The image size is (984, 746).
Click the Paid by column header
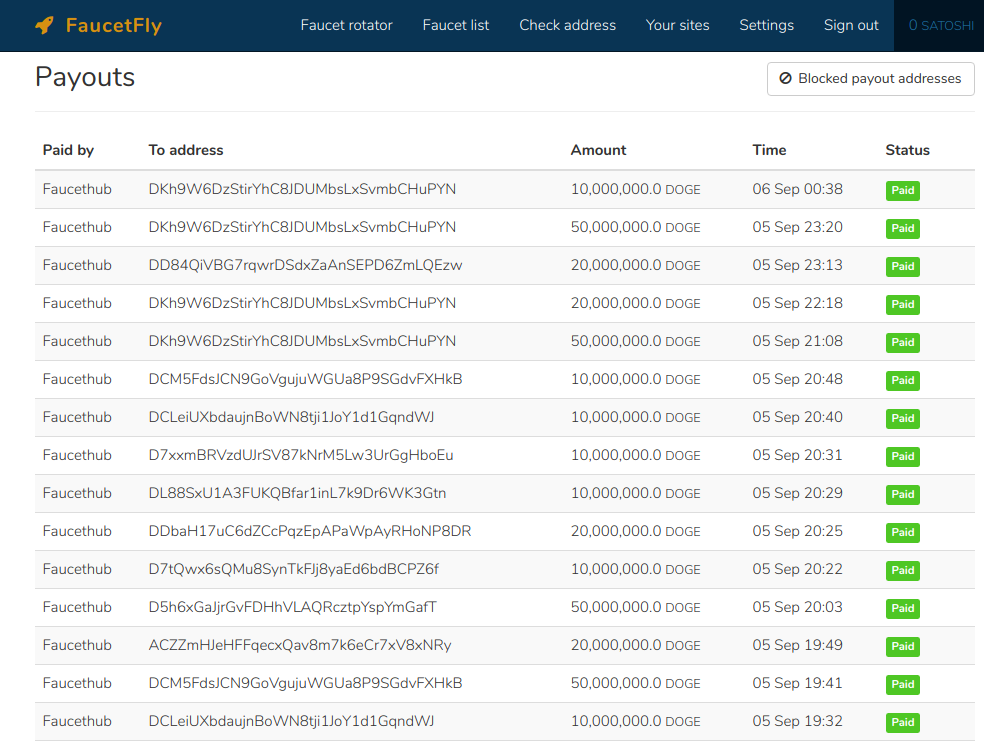[68, 150]
